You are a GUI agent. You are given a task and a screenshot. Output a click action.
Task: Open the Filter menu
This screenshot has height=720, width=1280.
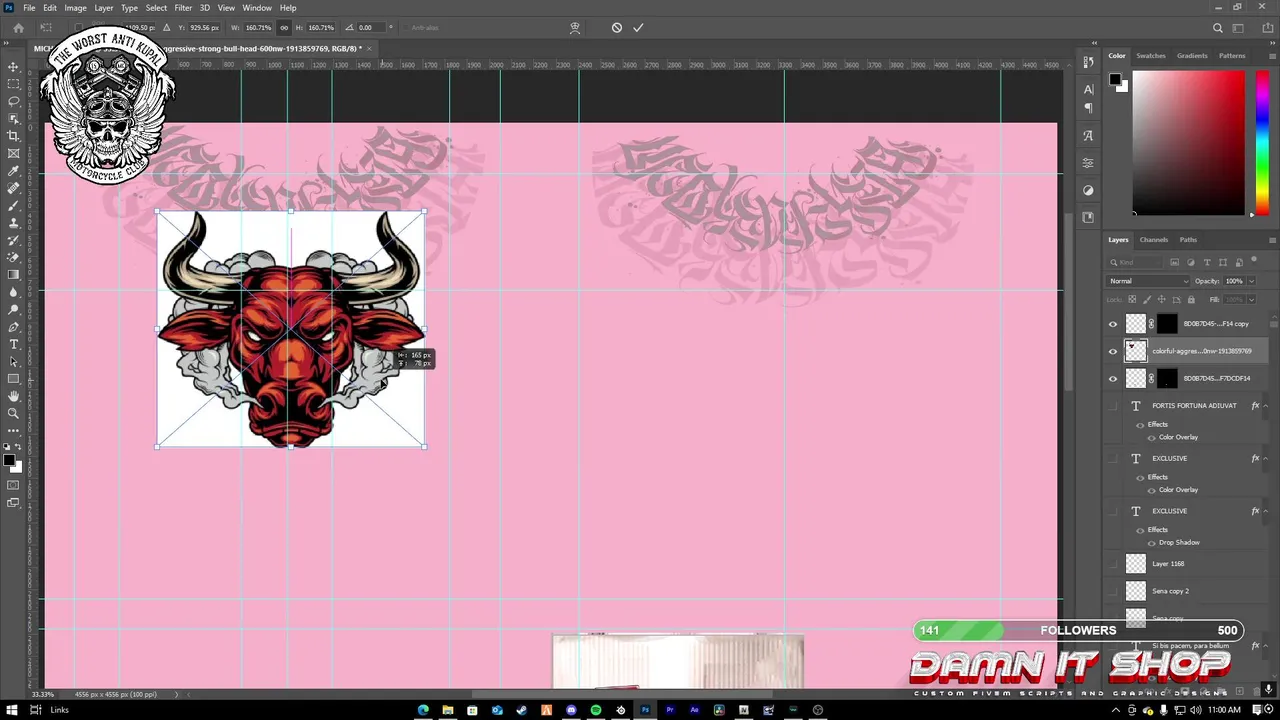tap(183, 8)
